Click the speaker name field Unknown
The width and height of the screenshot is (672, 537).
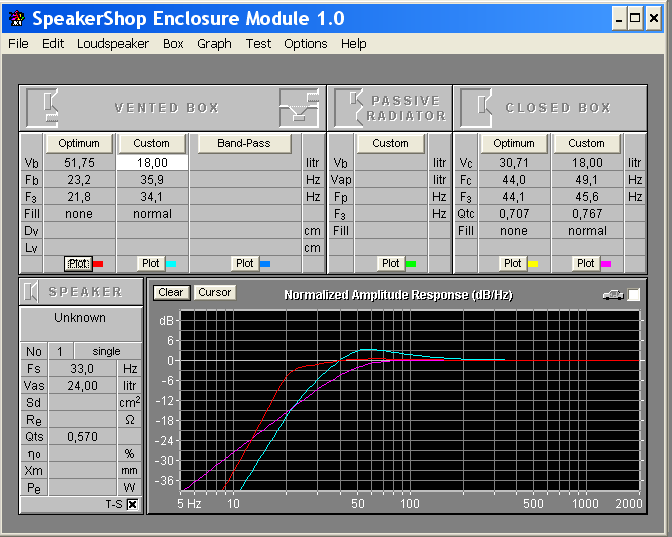[81, 324]
